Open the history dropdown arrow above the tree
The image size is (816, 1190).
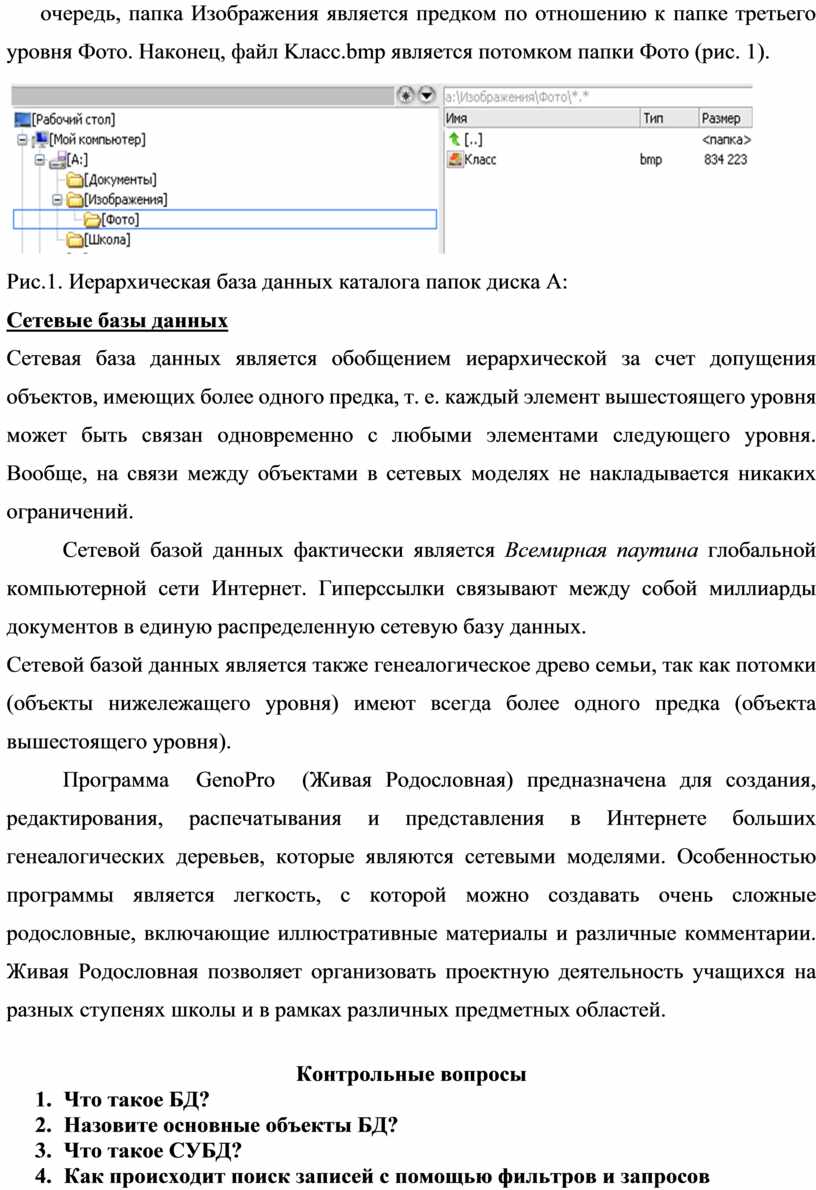(x=426, y=94)
